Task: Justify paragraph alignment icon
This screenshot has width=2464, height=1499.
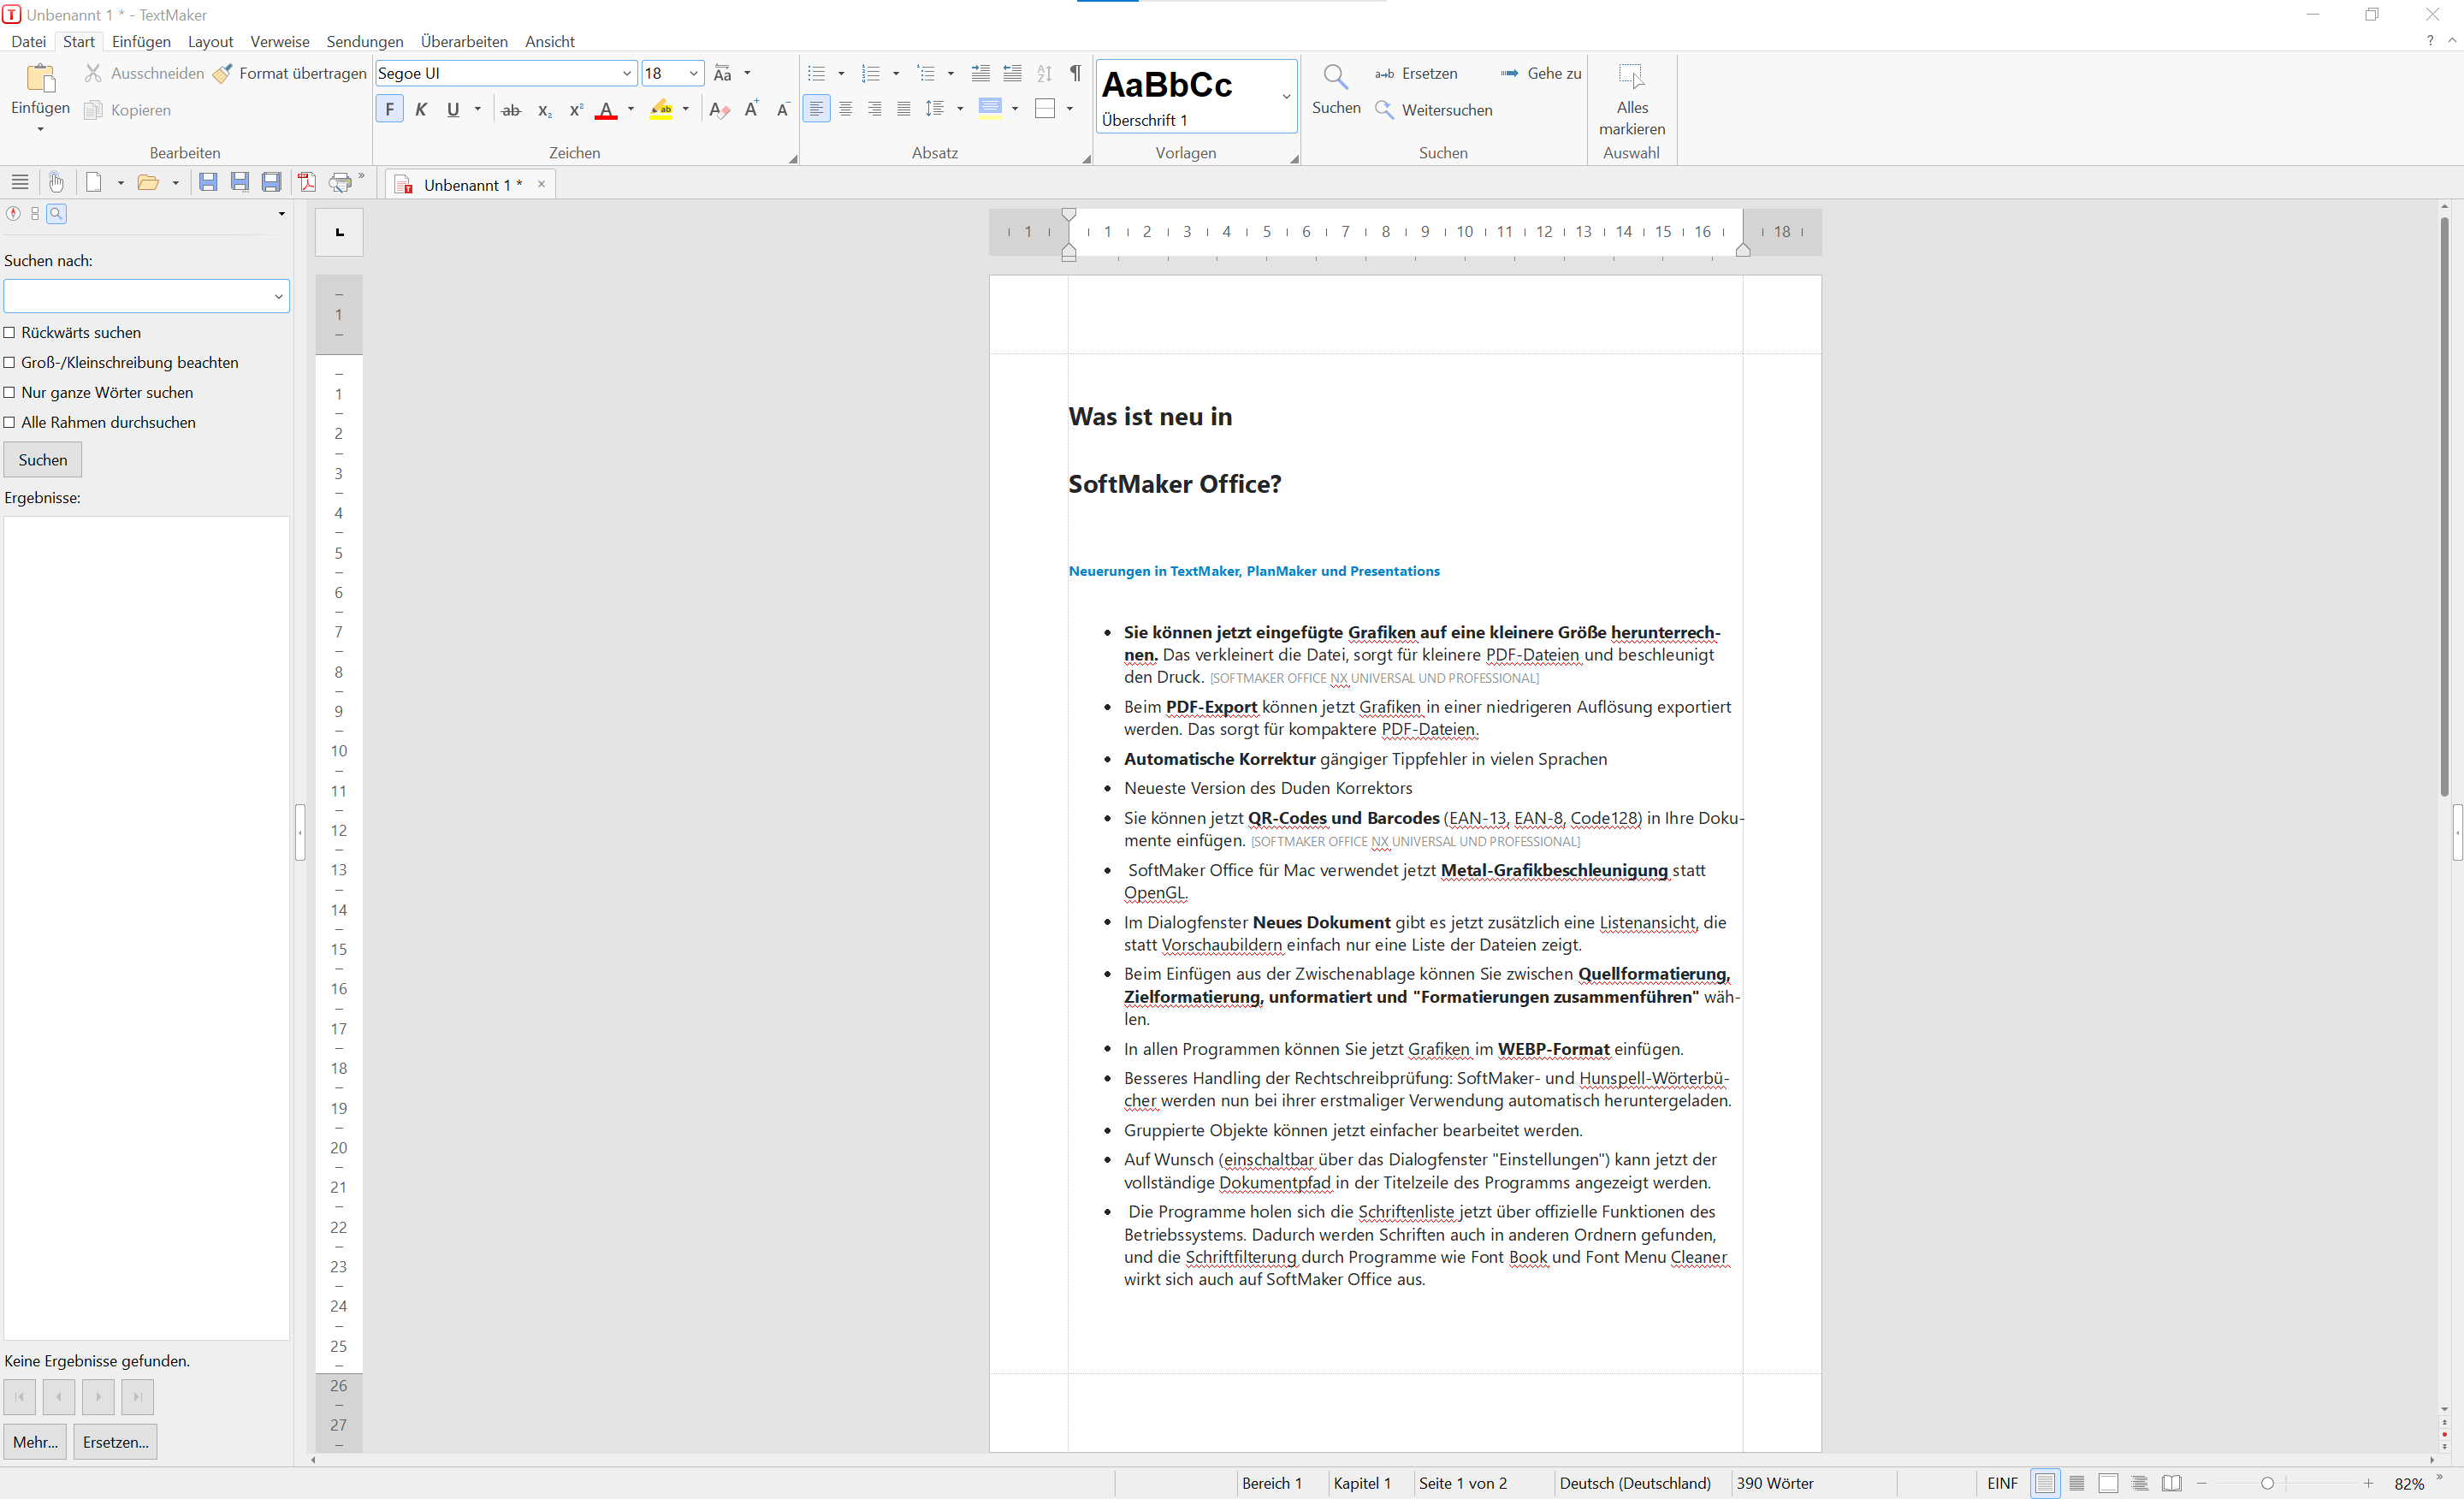Action: [x=903, y=109]
